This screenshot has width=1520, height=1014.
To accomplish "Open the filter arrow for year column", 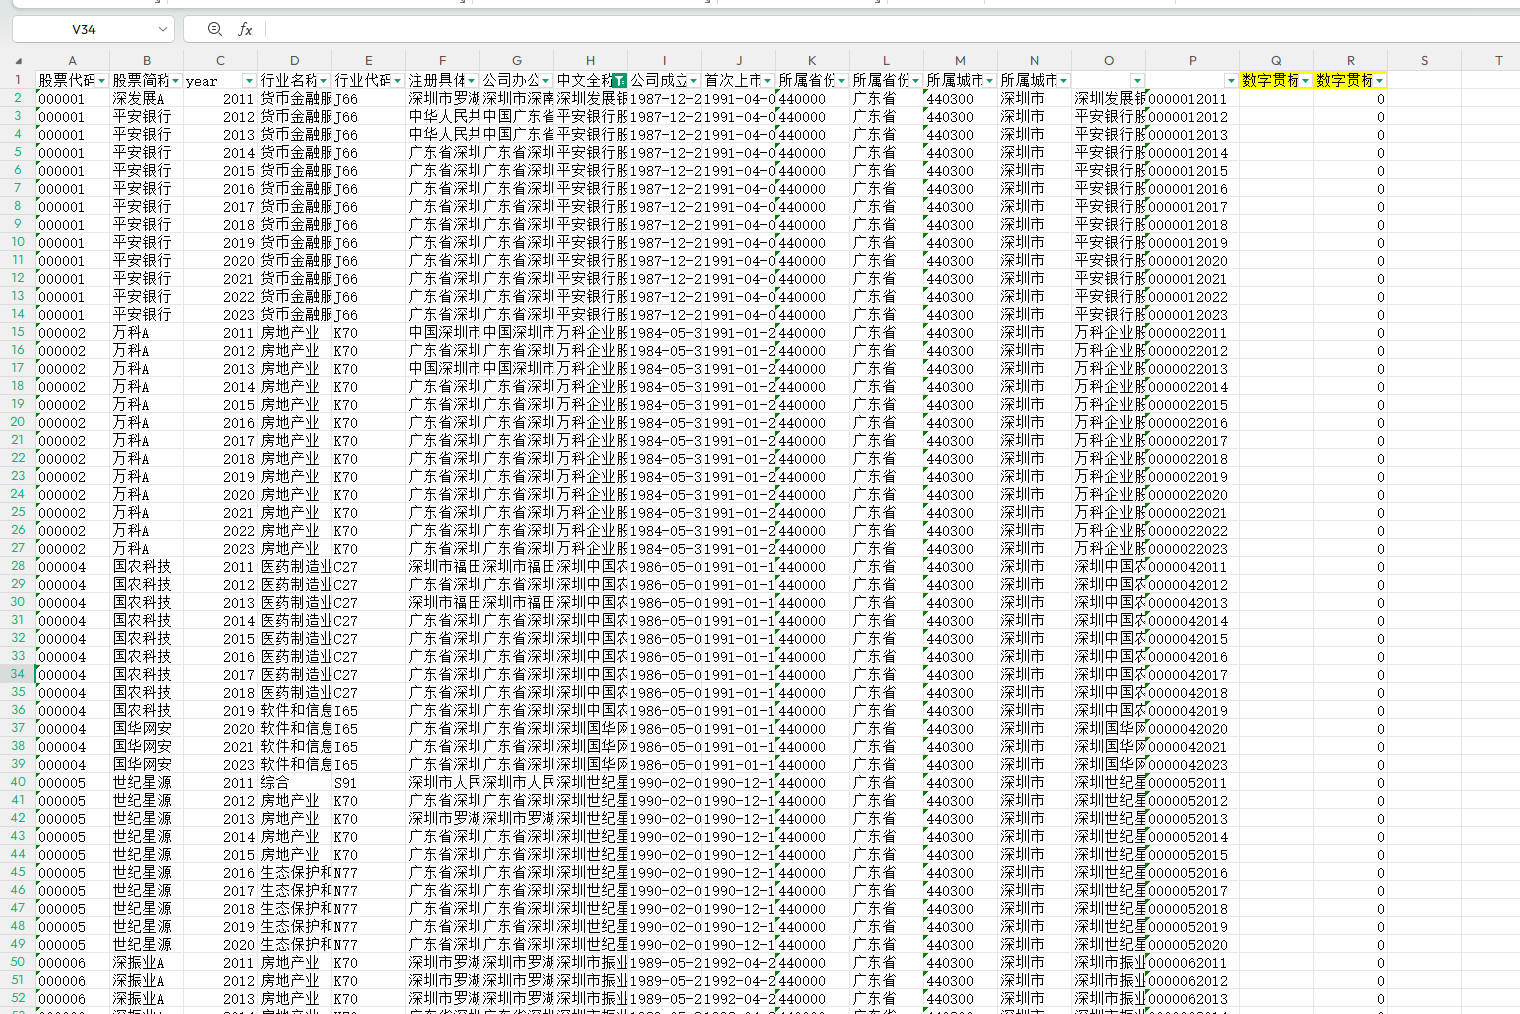I will coord(250,80).
